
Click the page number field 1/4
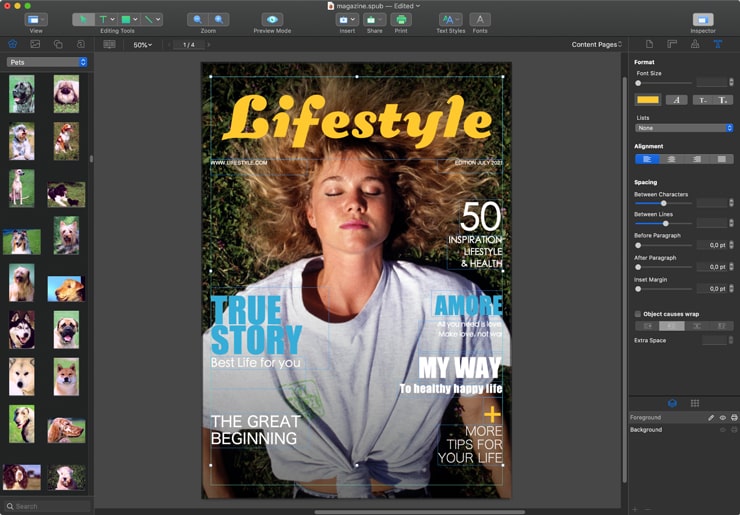(189, 45)
